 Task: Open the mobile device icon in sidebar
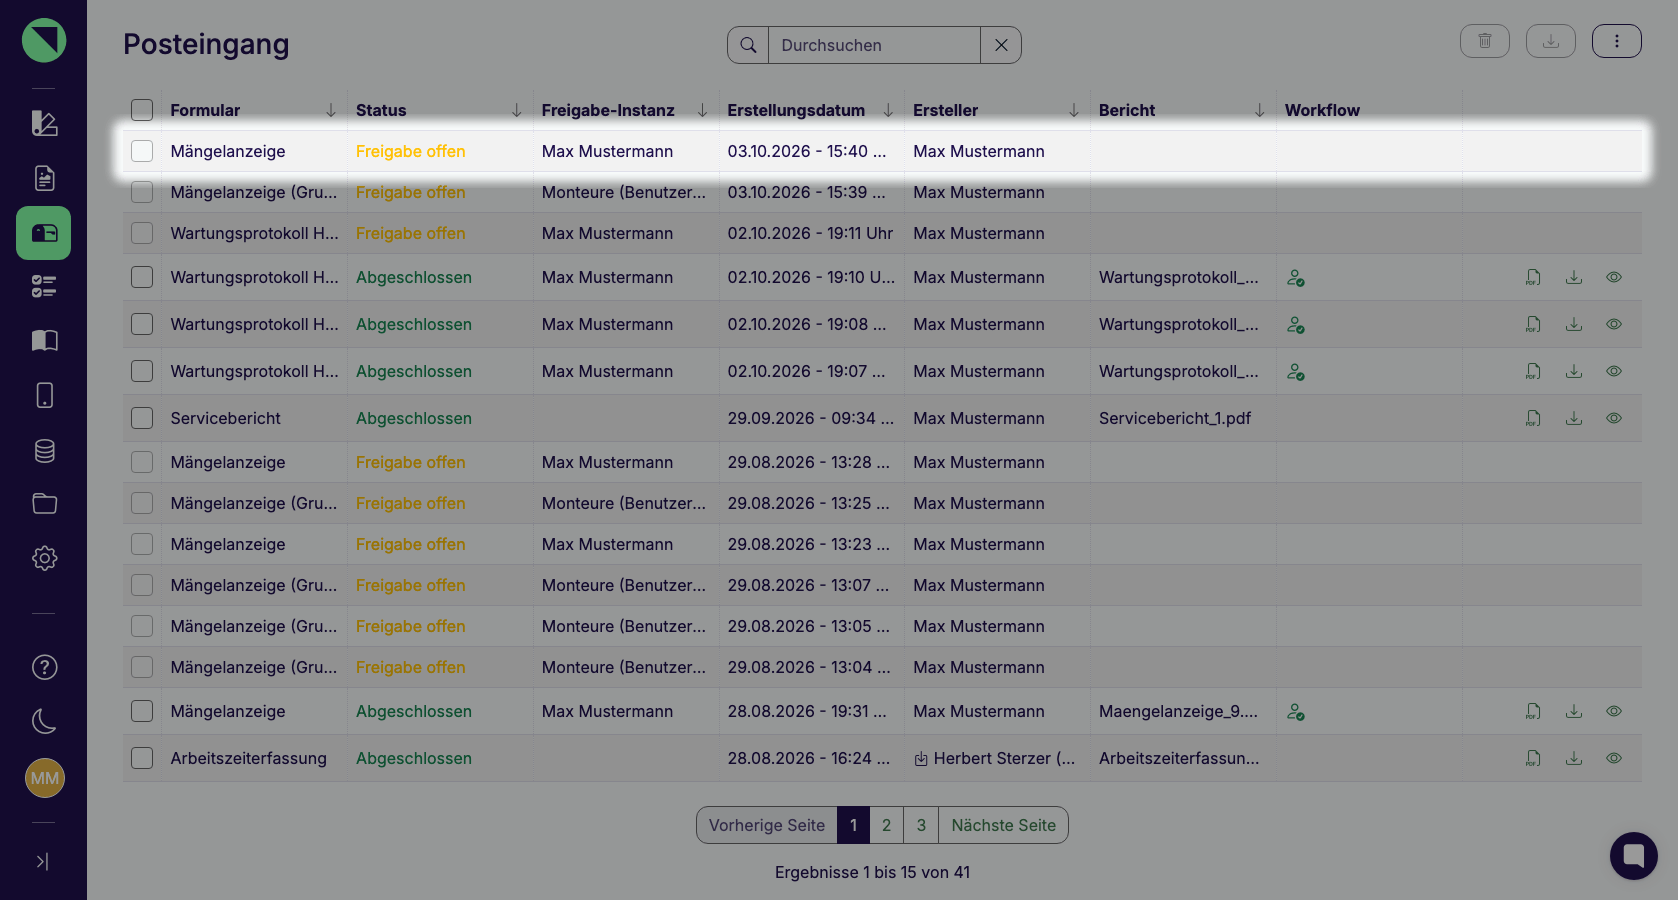click(44, 395)
